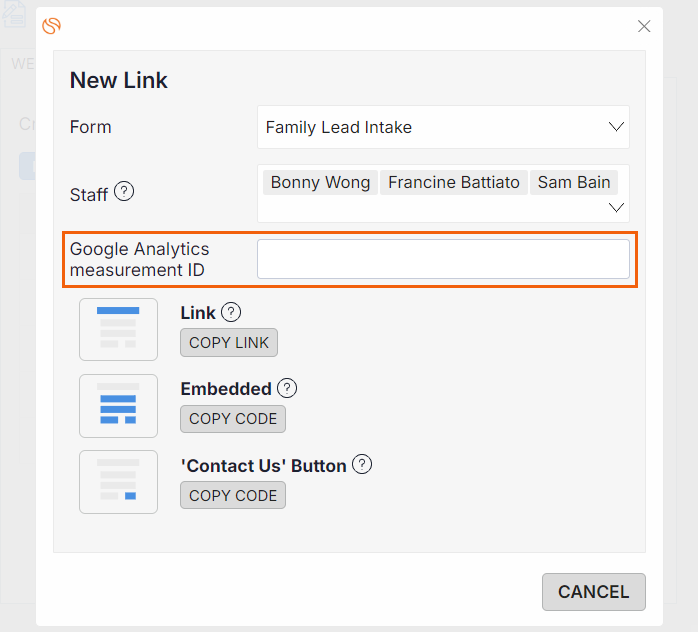Image resolution: width=698 pixels, height=632 pixels.
Task: Click COPY CODE under 'Contact Us' Button
Action: tap(233, 495)
